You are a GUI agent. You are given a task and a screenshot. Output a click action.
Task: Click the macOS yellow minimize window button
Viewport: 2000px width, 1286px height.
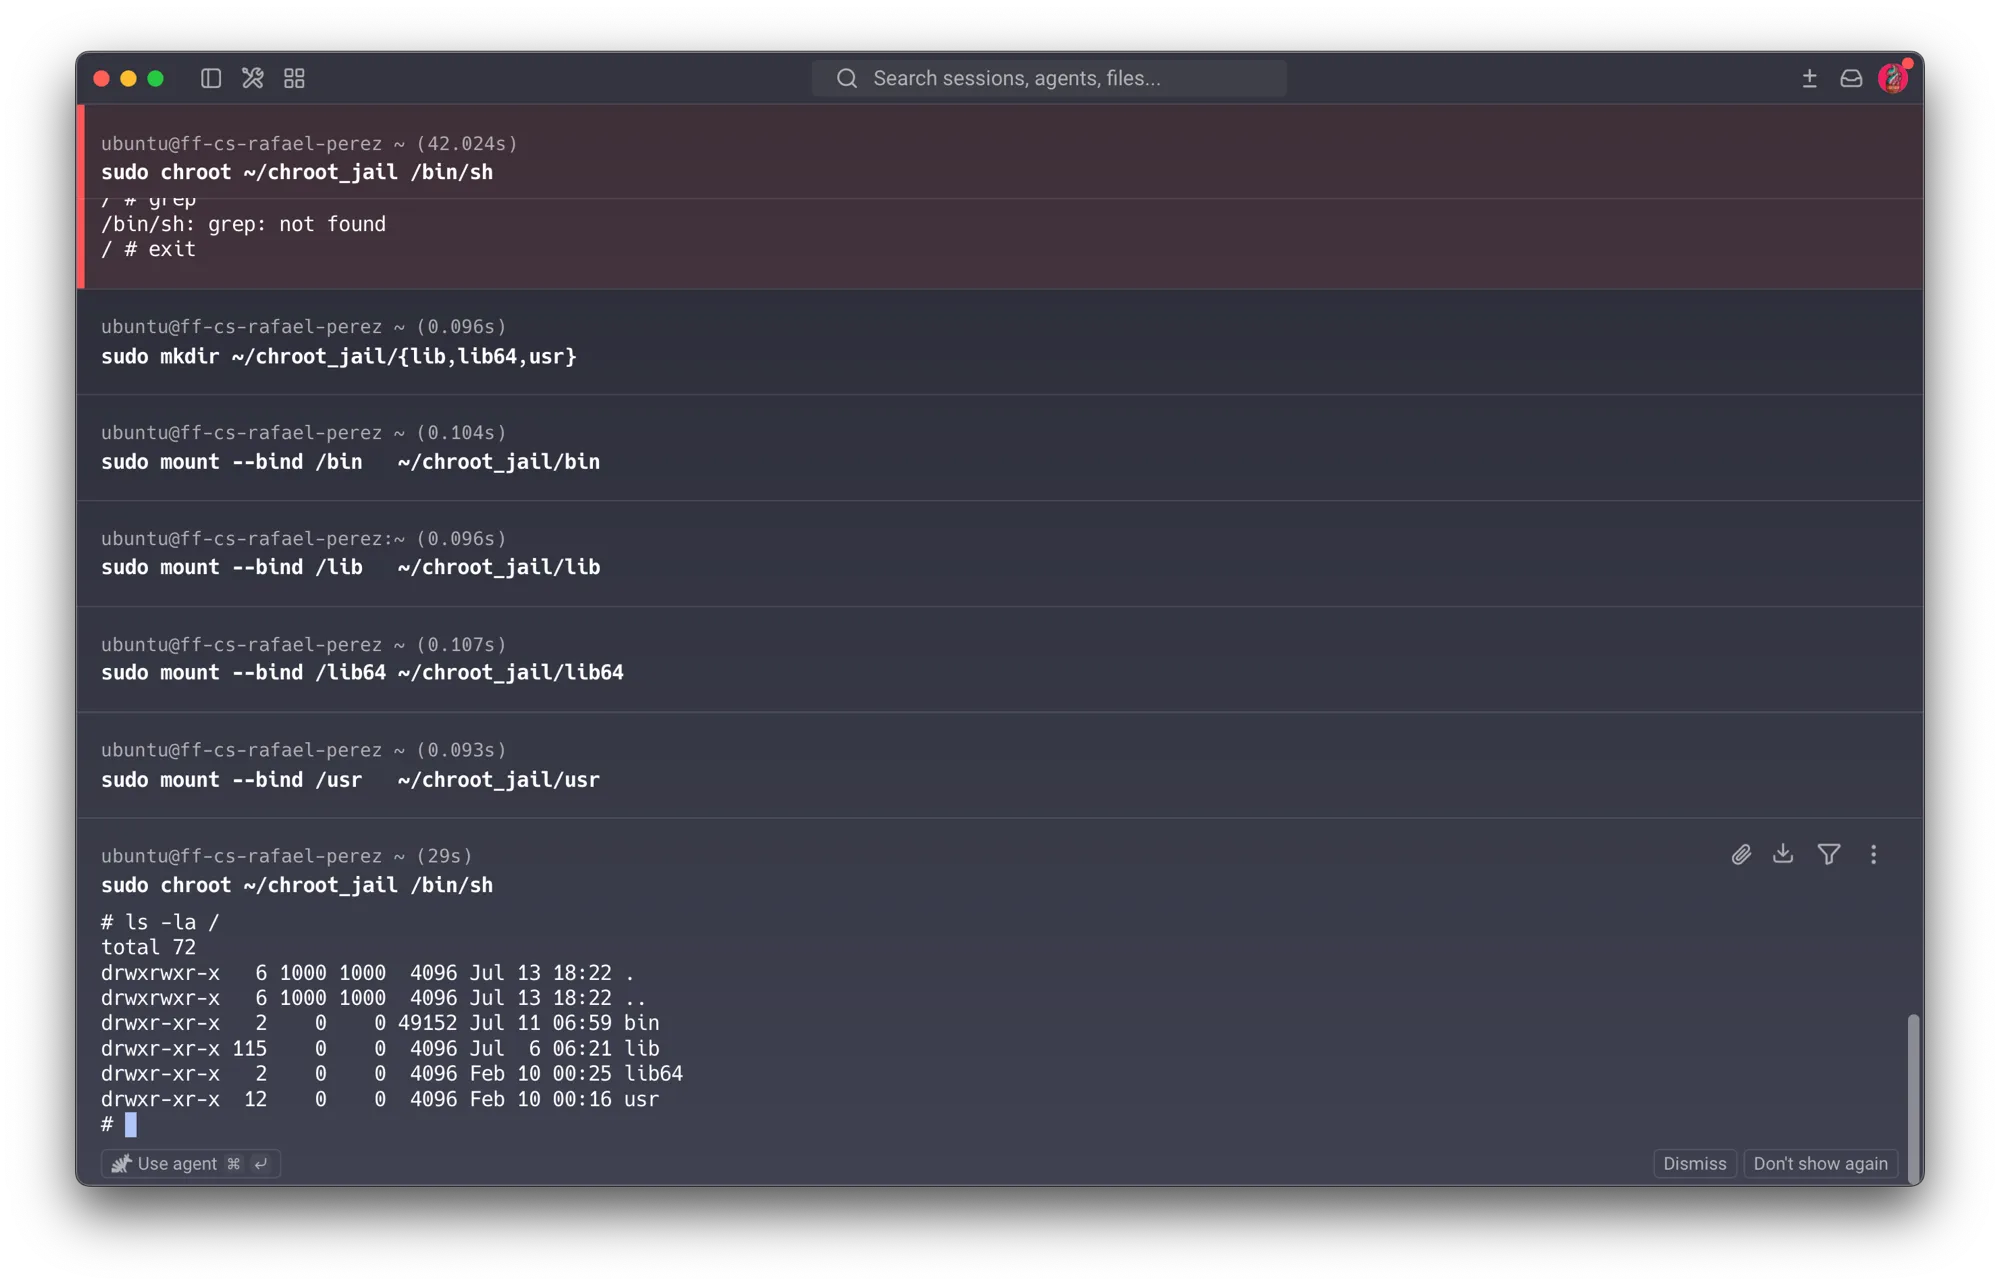point(128,78)
